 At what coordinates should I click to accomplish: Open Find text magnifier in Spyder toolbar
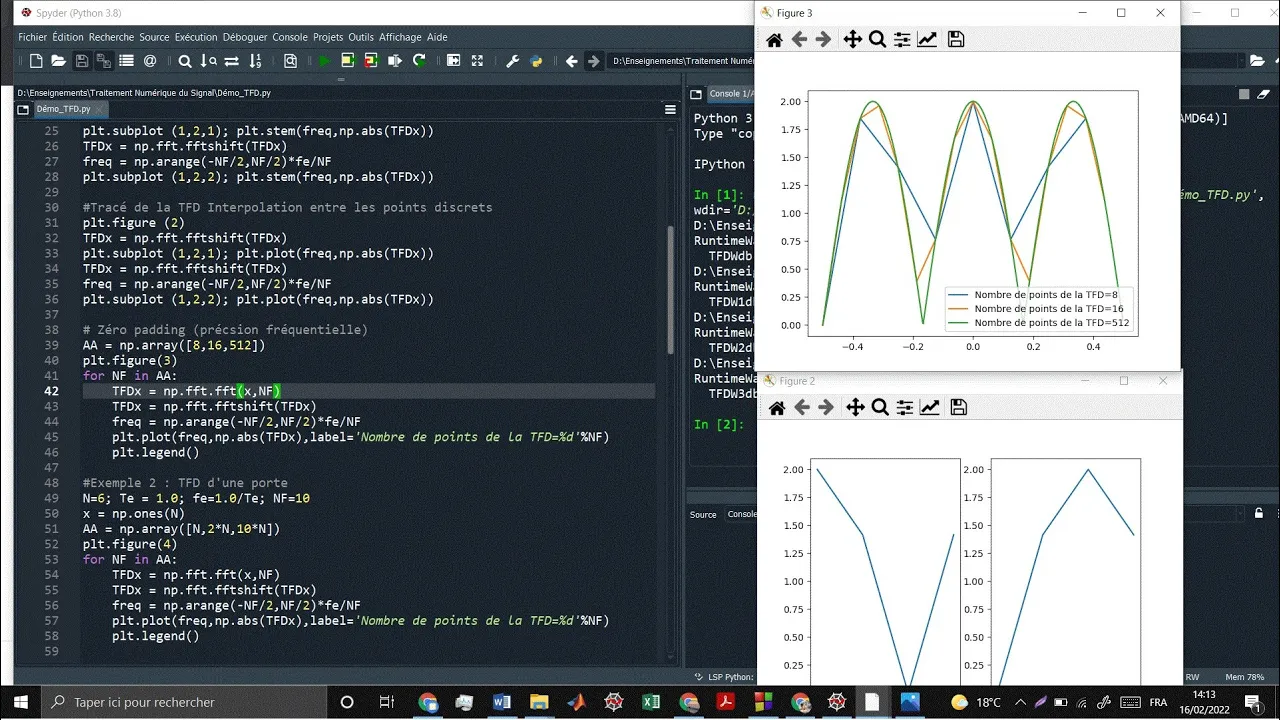coord(185,61)
